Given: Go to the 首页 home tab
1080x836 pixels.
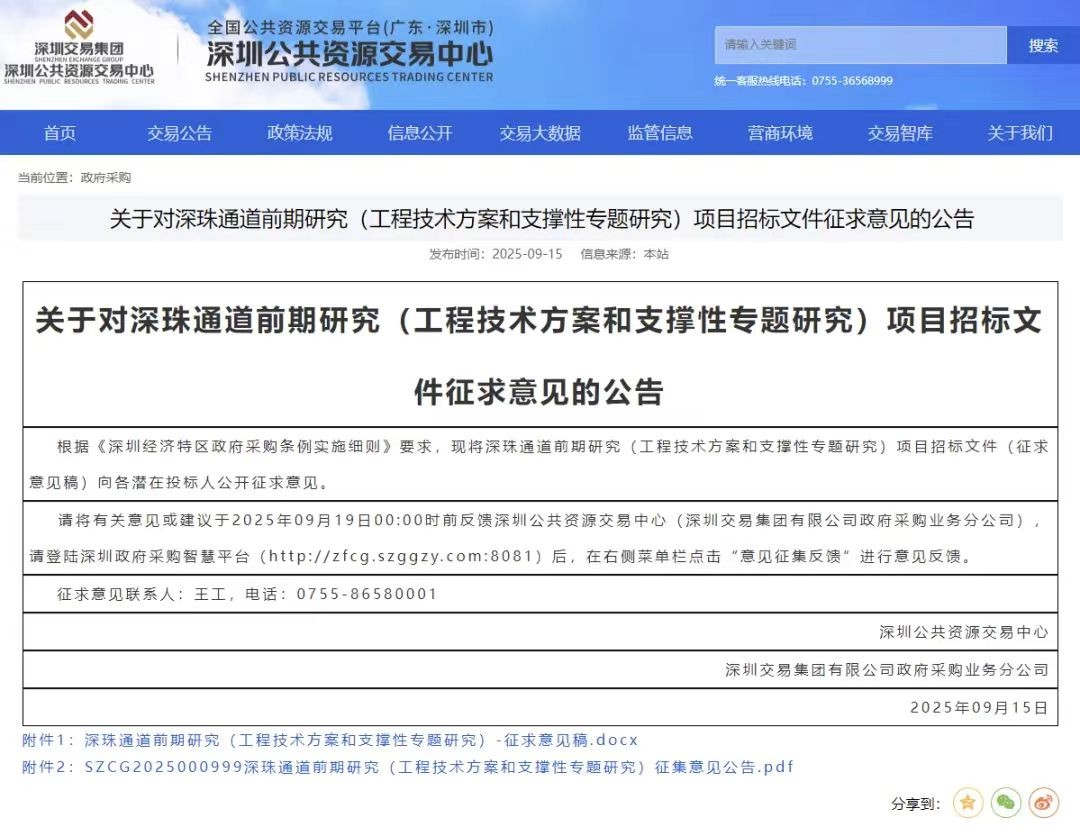Looking at the screenshot, I should [x=60, y=133].
